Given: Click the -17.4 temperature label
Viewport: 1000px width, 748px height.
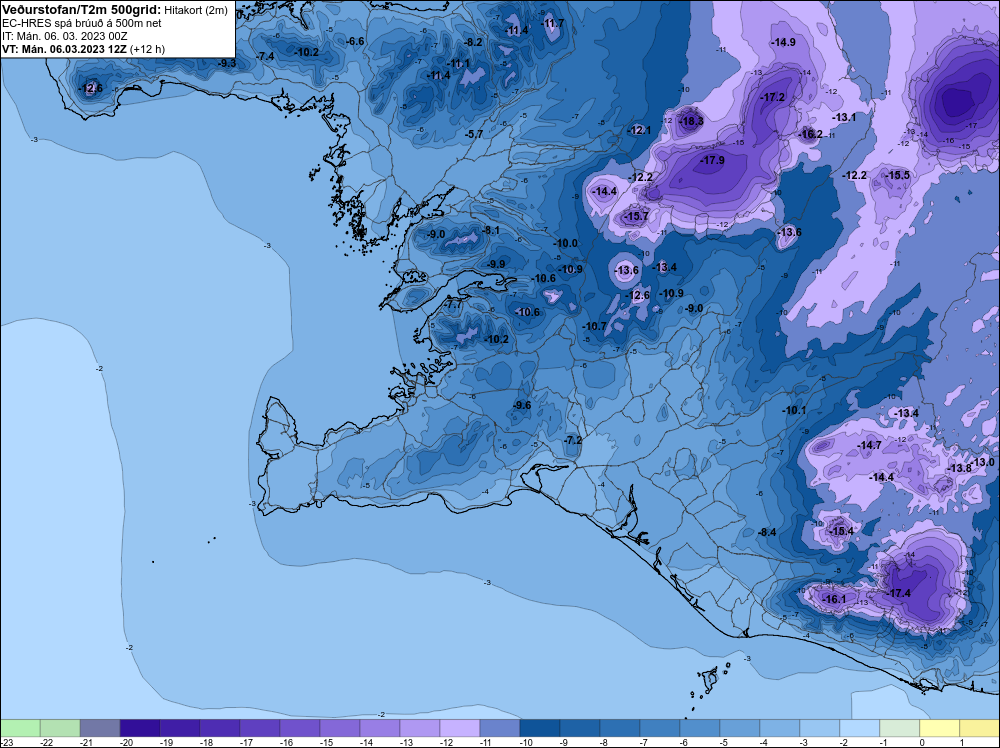Looking at the screenshot, I should pos(899,593).
